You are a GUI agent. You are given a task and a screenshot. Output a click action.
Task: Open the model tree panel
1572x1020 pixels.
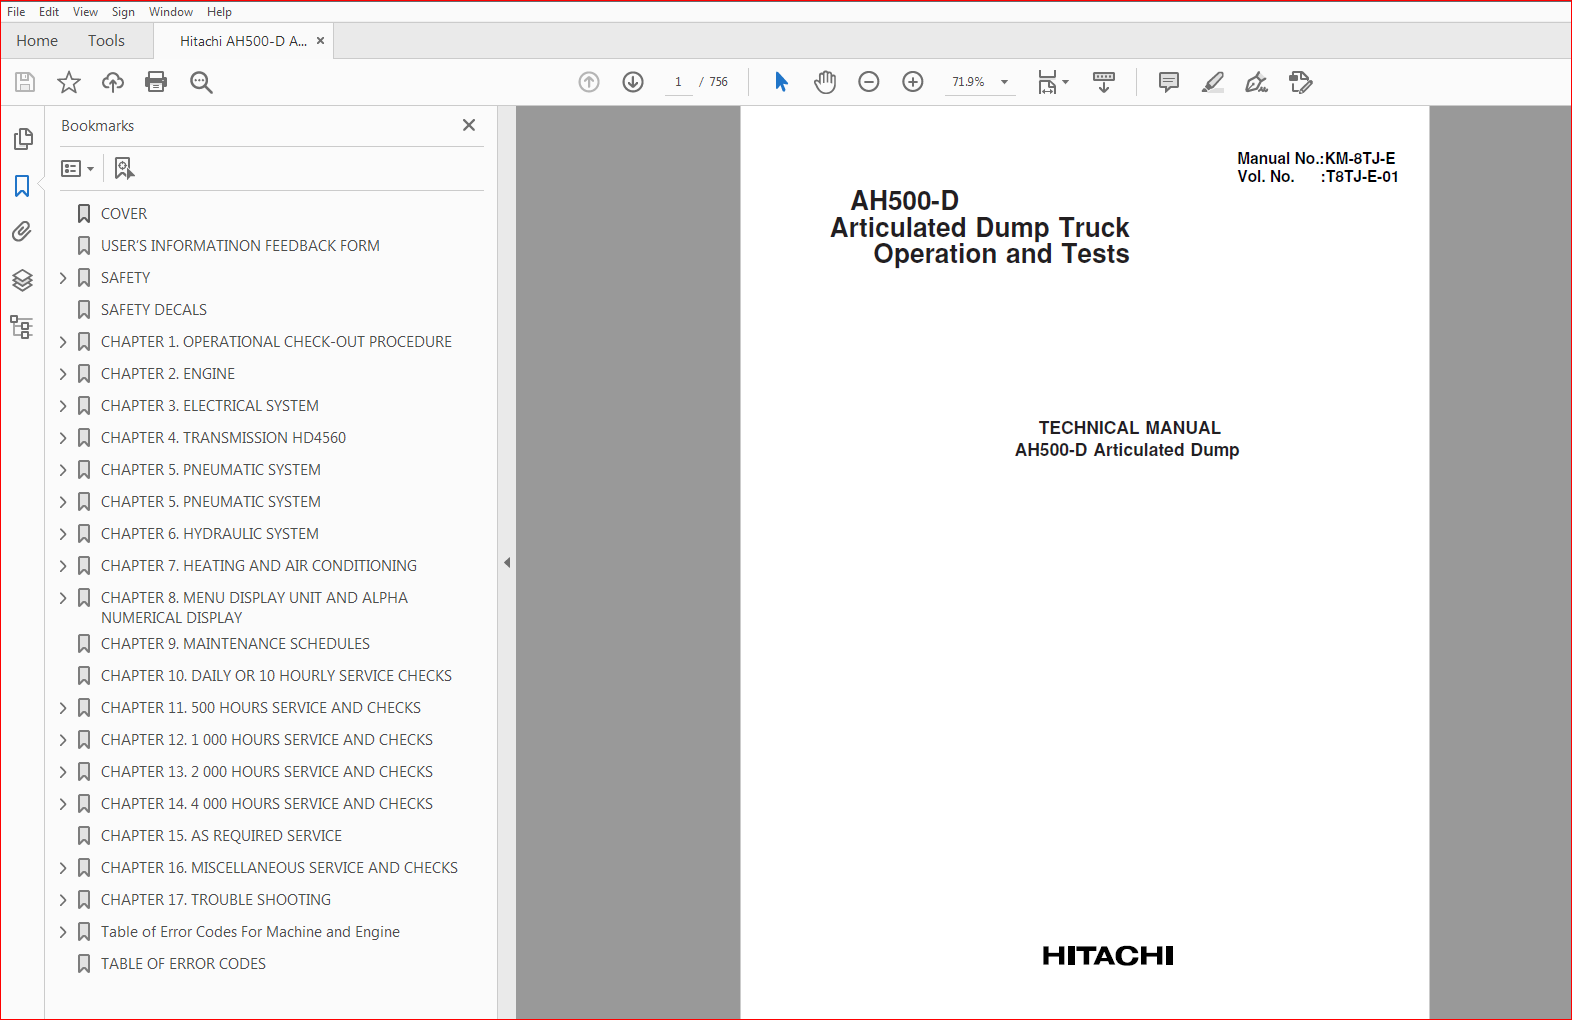(x=22, y=327)
